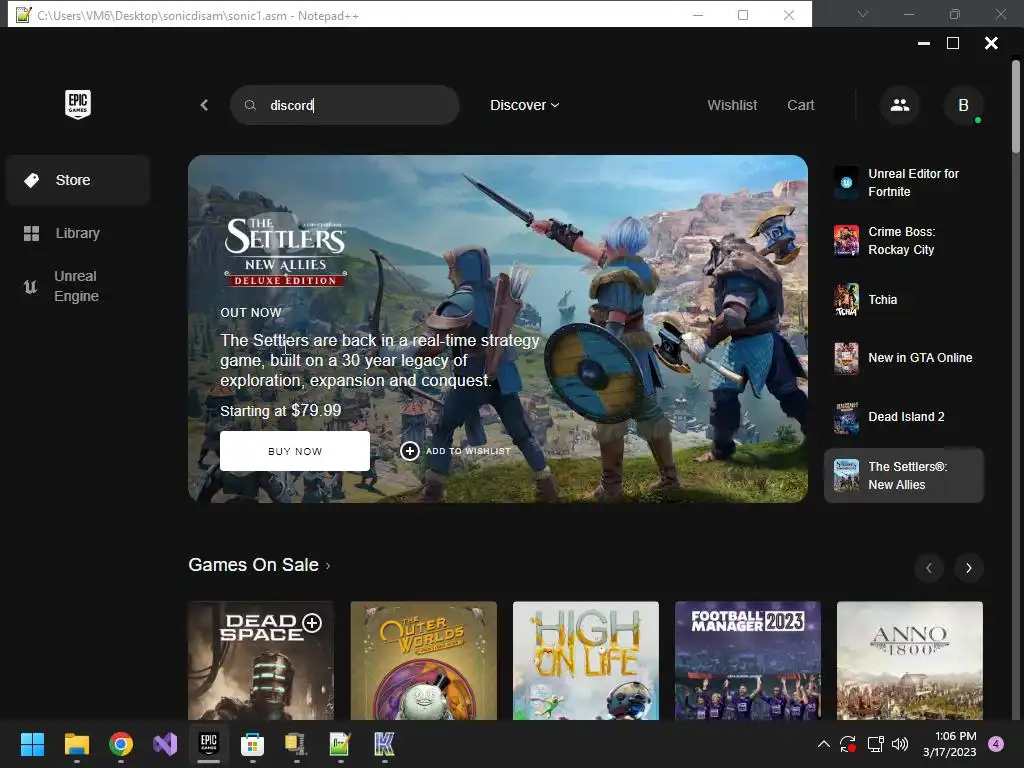Open The Outer Worlds game tile
1024x768 pixels.
coord(423,661)
